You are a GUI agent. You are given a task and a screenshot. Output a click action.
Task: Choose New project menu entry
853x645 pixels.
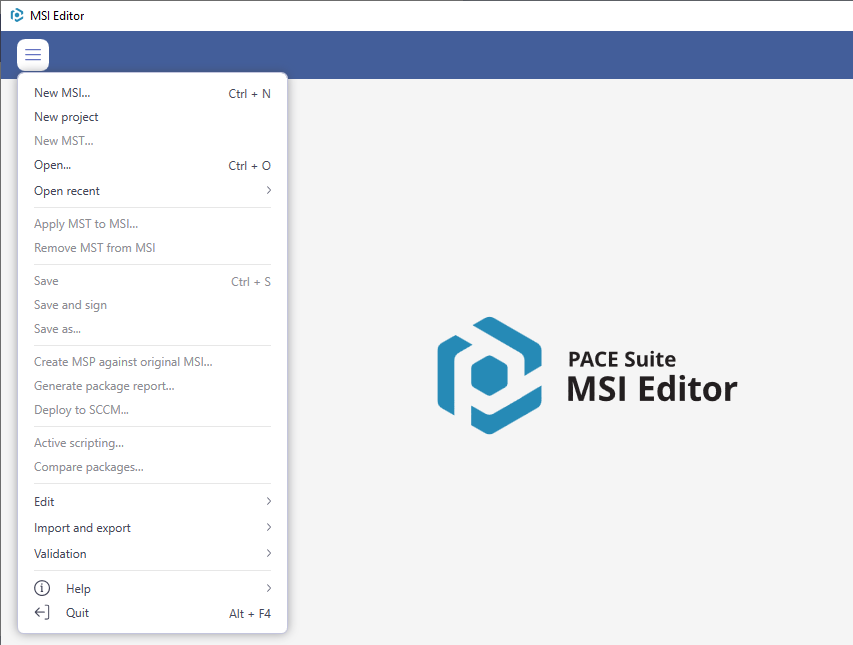click(x=152, y=117)
